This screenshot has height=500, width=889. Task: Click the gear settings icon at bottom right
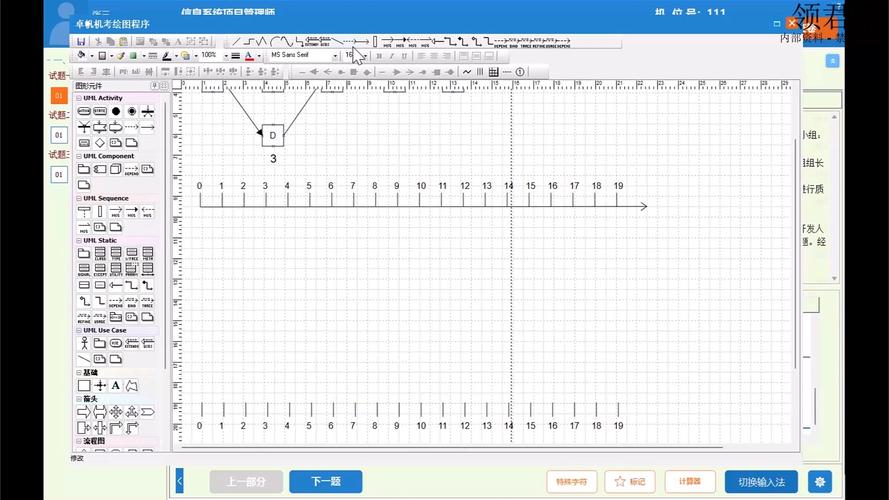pyautogui.click(x=820, y=482)
